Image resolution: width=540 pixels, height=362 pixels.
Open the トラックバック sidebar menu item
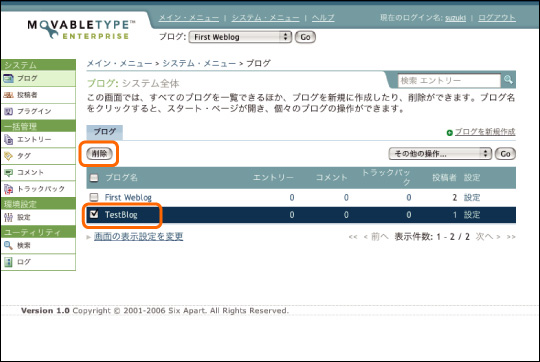(x=39, y=189)
